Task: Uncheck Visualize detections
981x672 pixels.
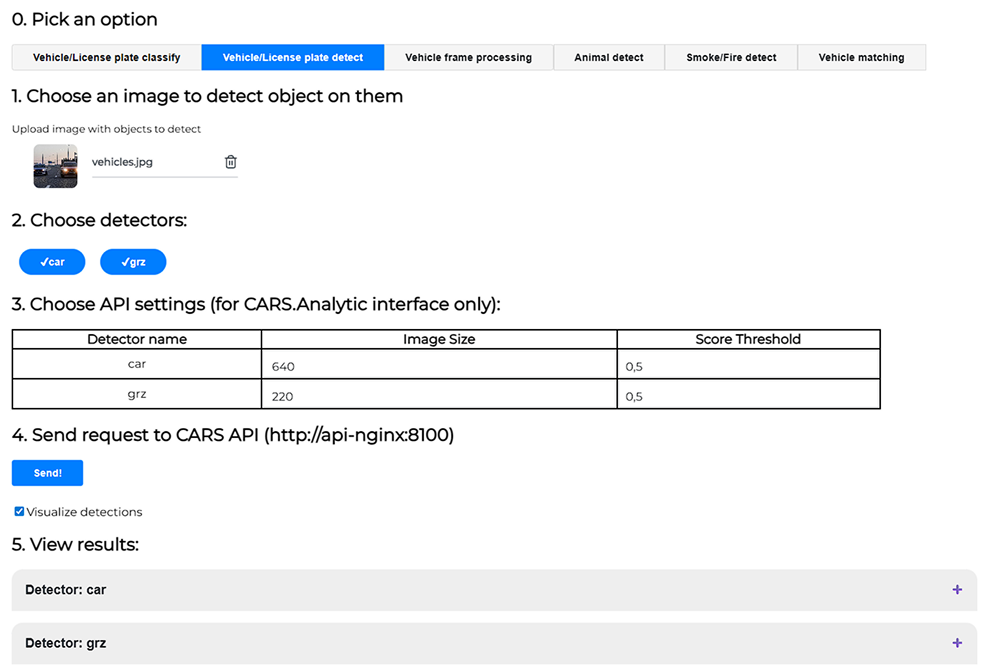Action: pyautogui.click(x=18, y=511)
